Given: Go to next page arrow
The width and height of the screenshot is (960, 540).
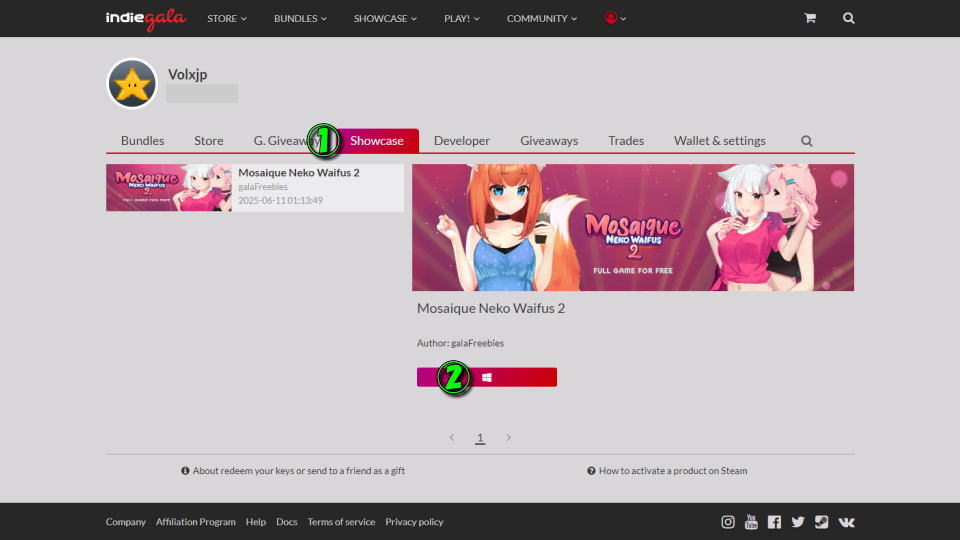Looking at the screenshot, I should [508, 437].
